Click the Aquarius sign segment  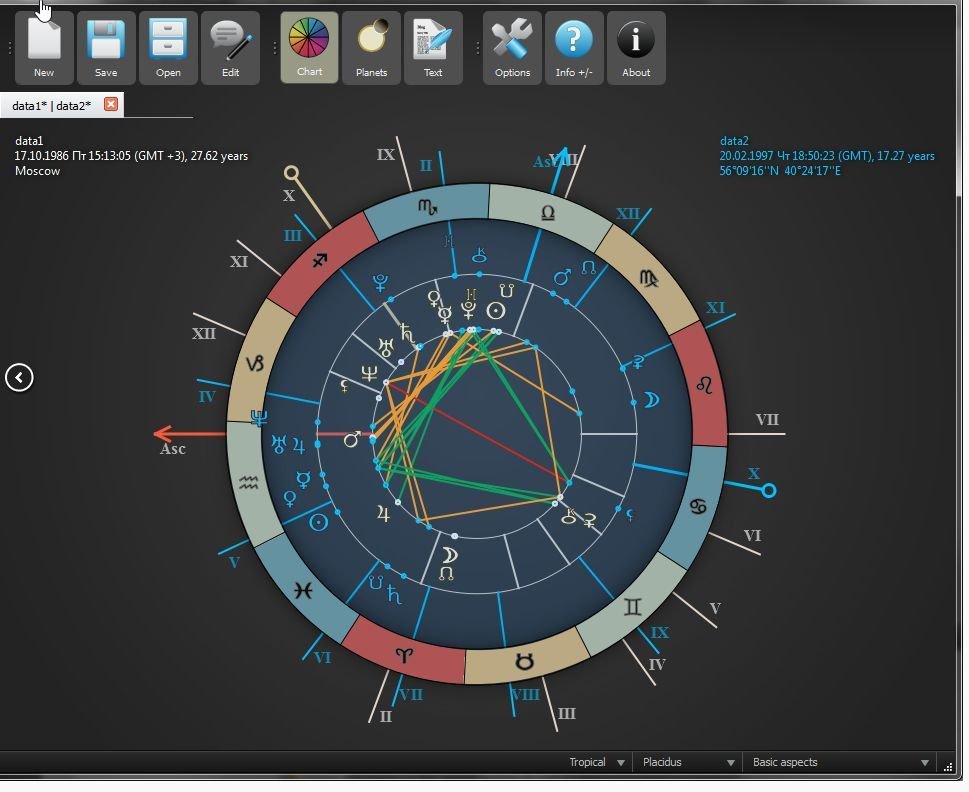point(249,482)
